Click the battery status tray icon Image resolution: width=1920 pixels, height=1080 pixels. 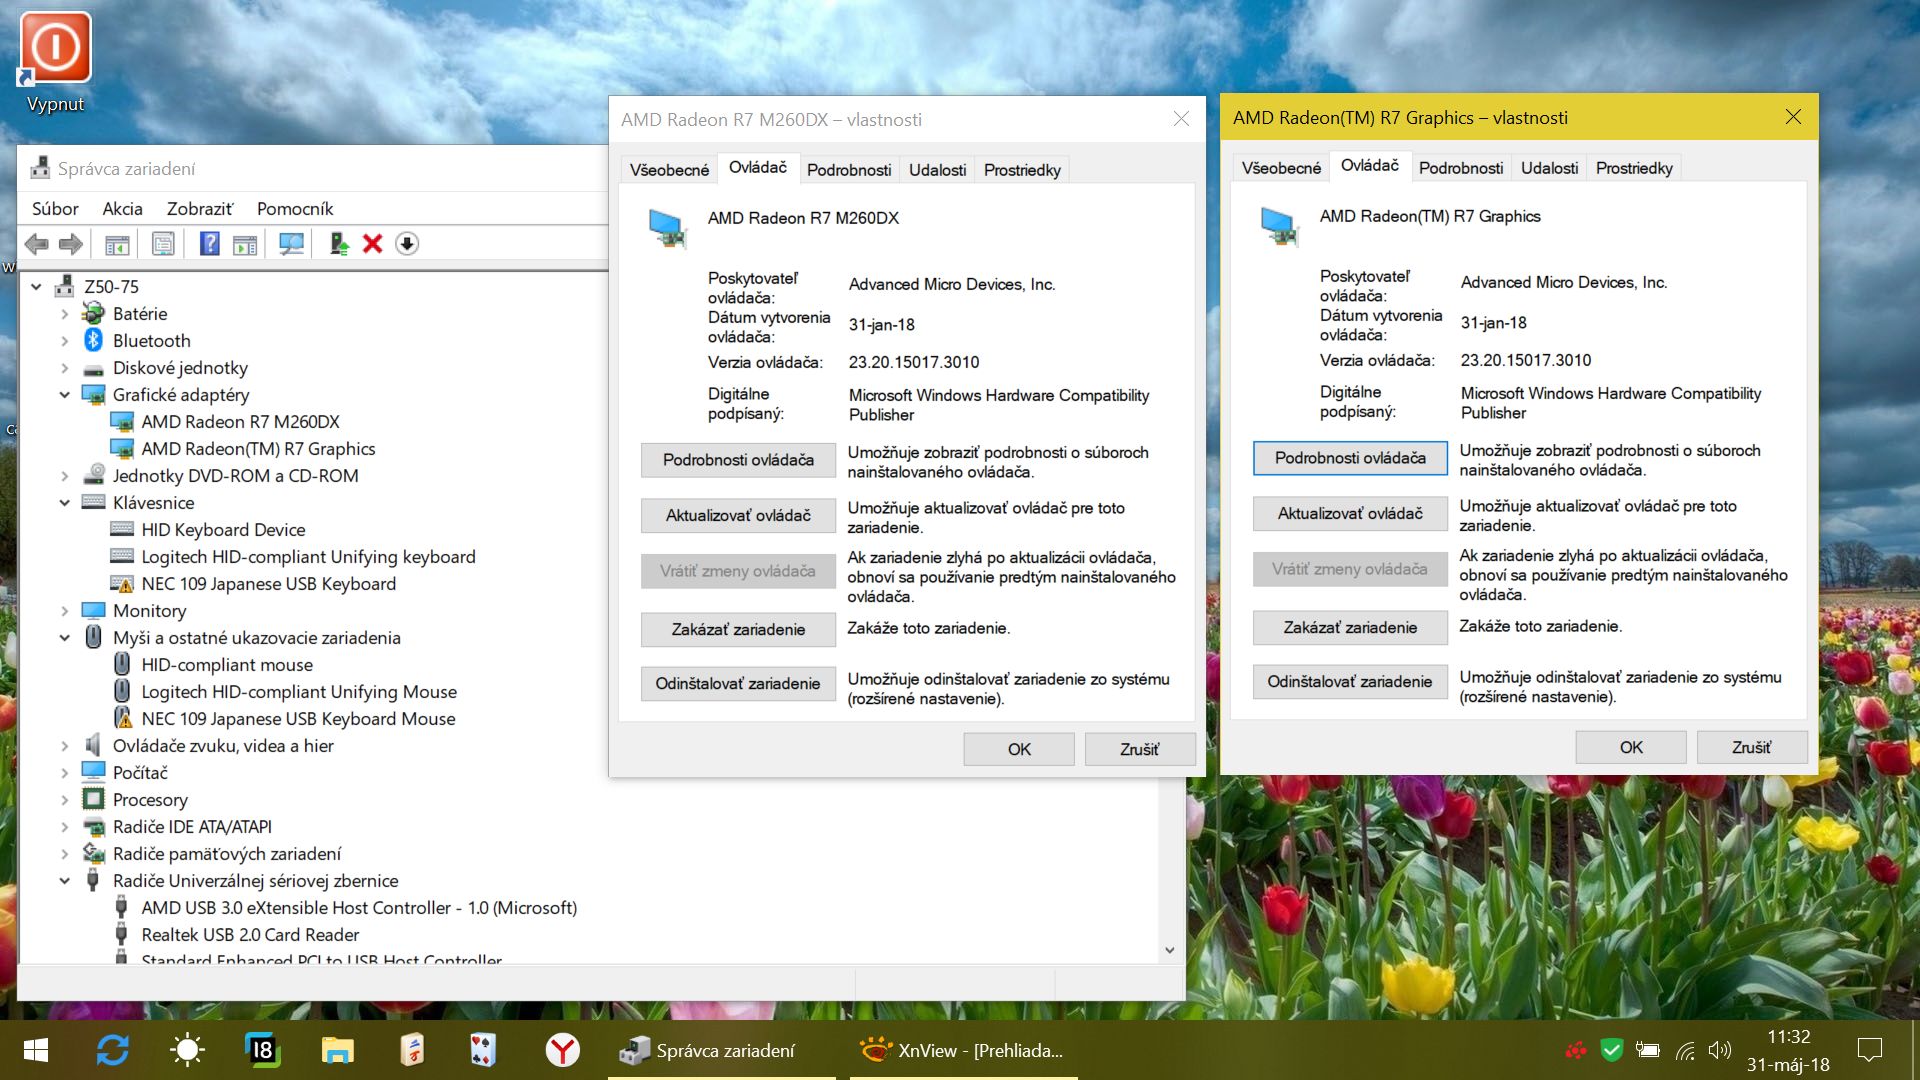(x=1647, y=1050)
